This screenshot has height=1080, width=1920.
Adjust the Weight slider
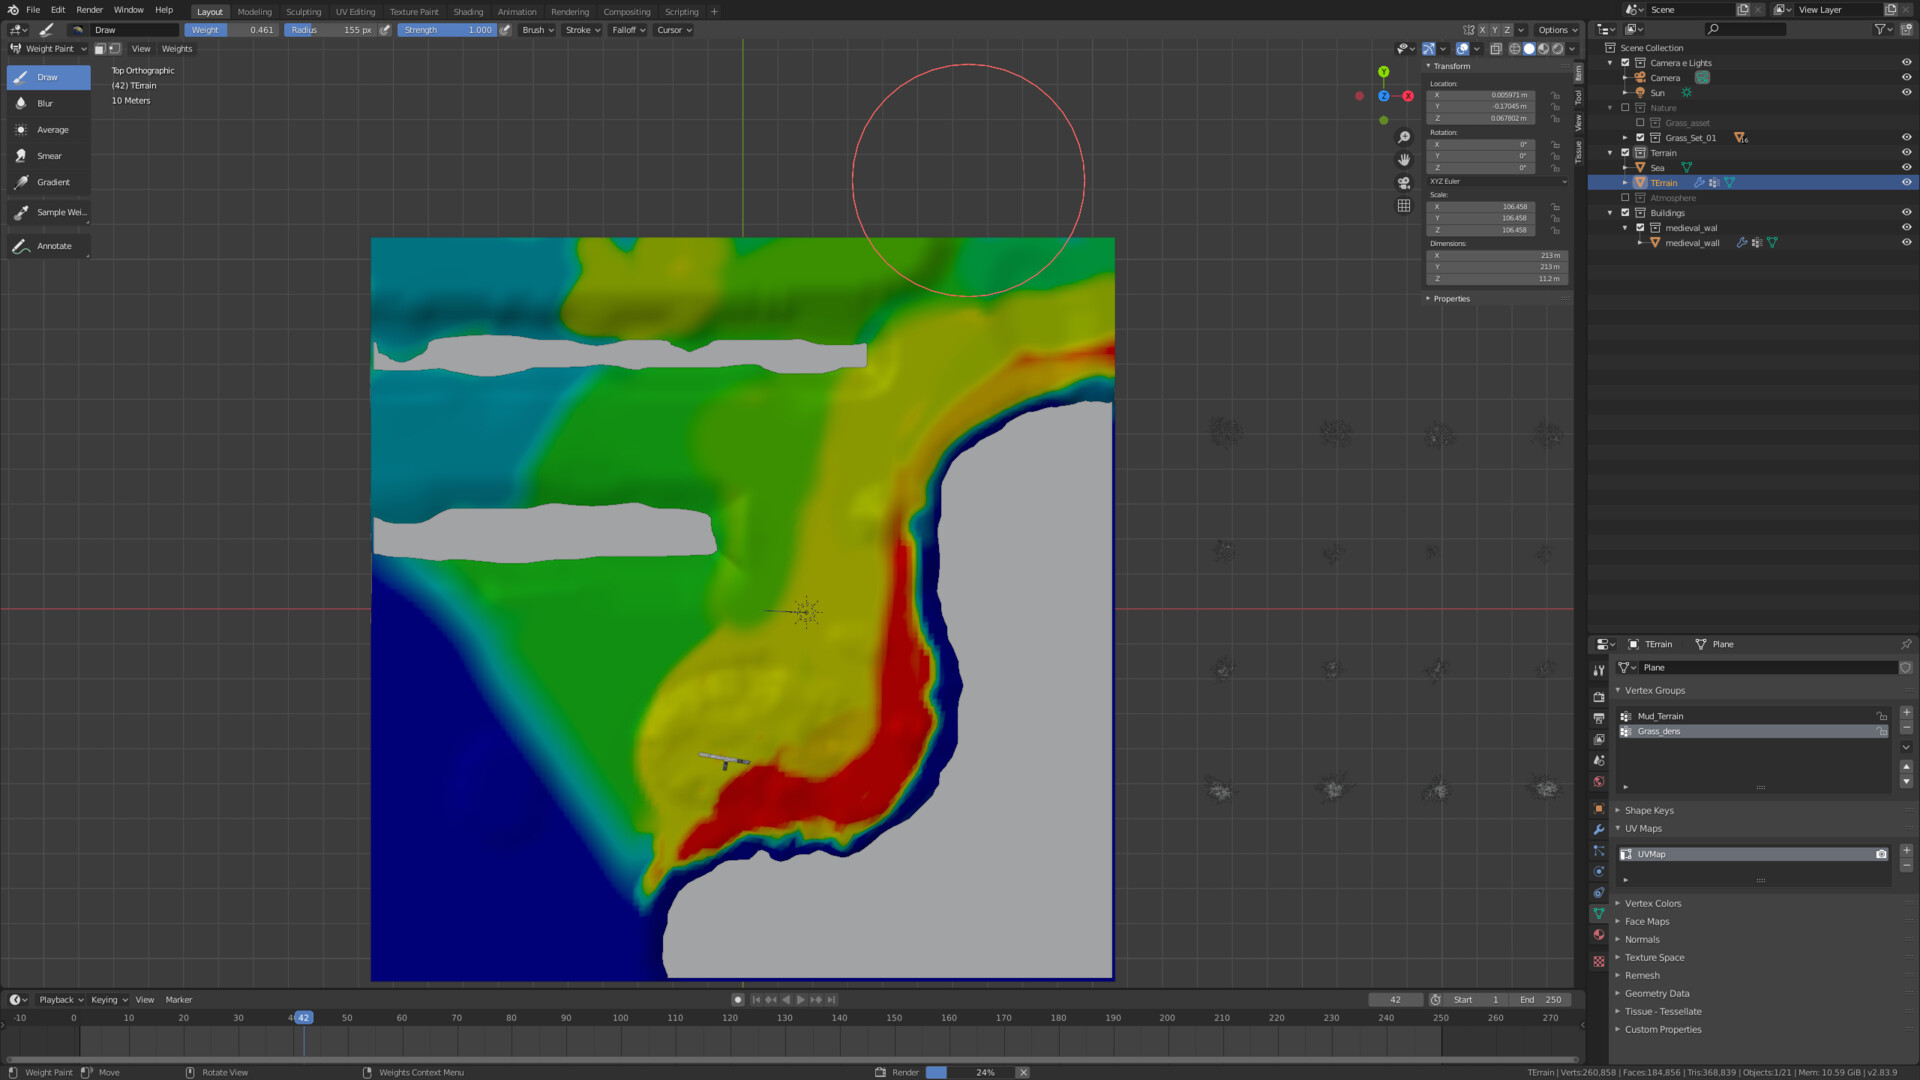(231, 30)
